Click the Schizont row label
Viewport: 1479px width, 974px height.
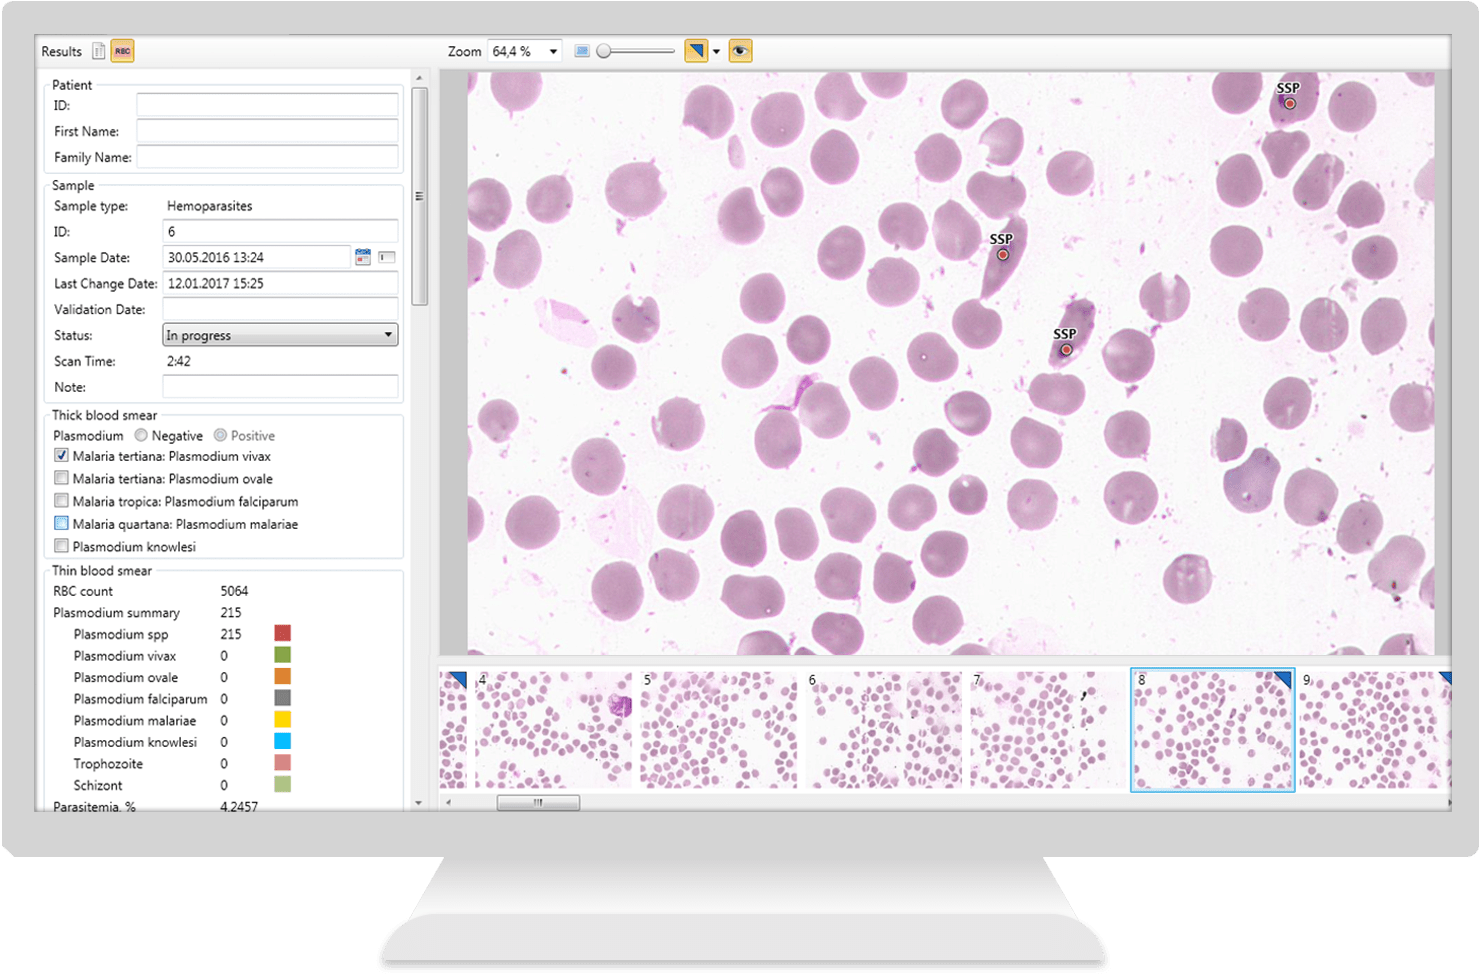pyautogui.click(x=98, y=785)
